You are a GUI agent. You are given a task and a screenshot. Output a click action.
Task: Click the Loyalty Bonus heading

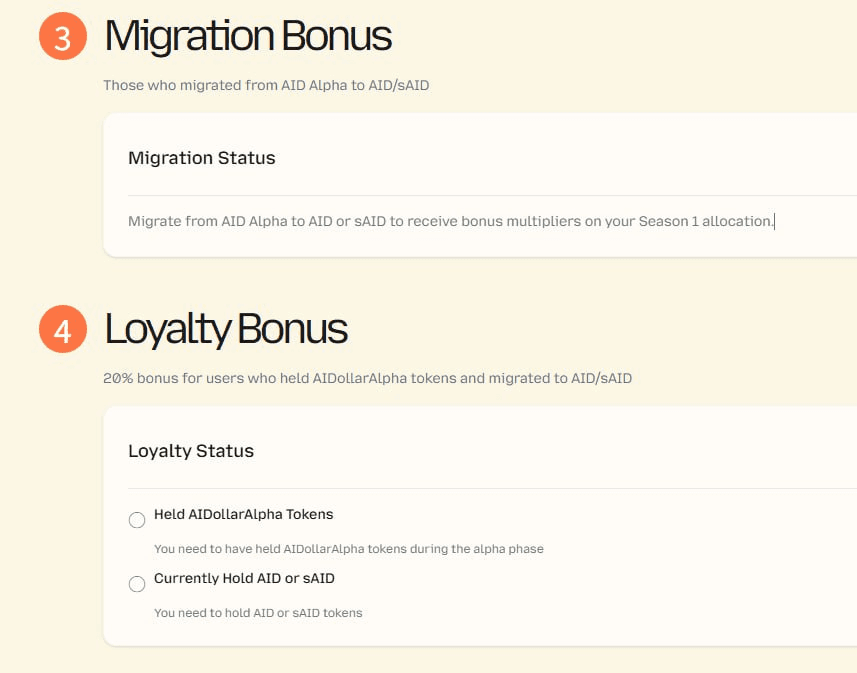[226, 330]
